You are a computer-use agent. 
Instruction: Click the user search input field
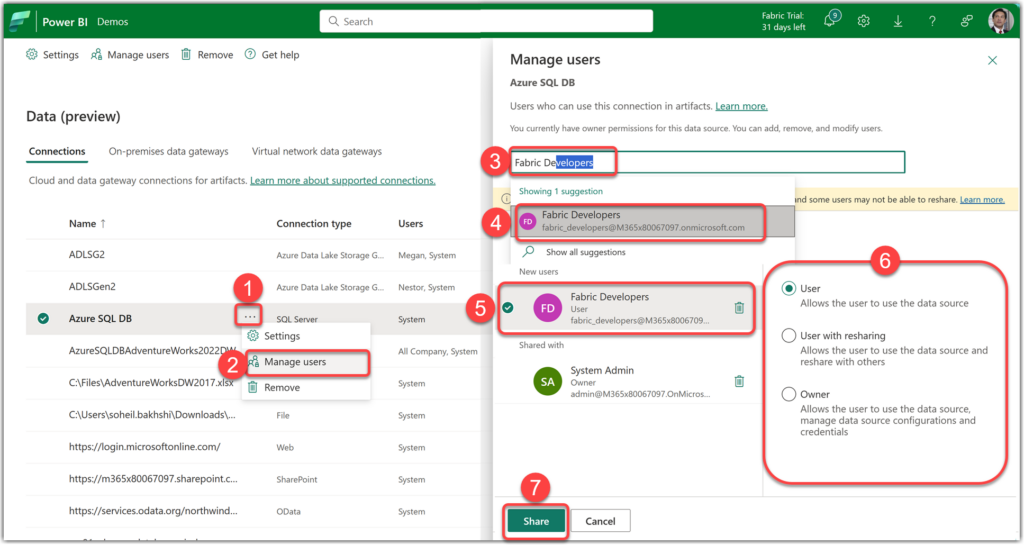pyautogui.click(x=707, y=162)
